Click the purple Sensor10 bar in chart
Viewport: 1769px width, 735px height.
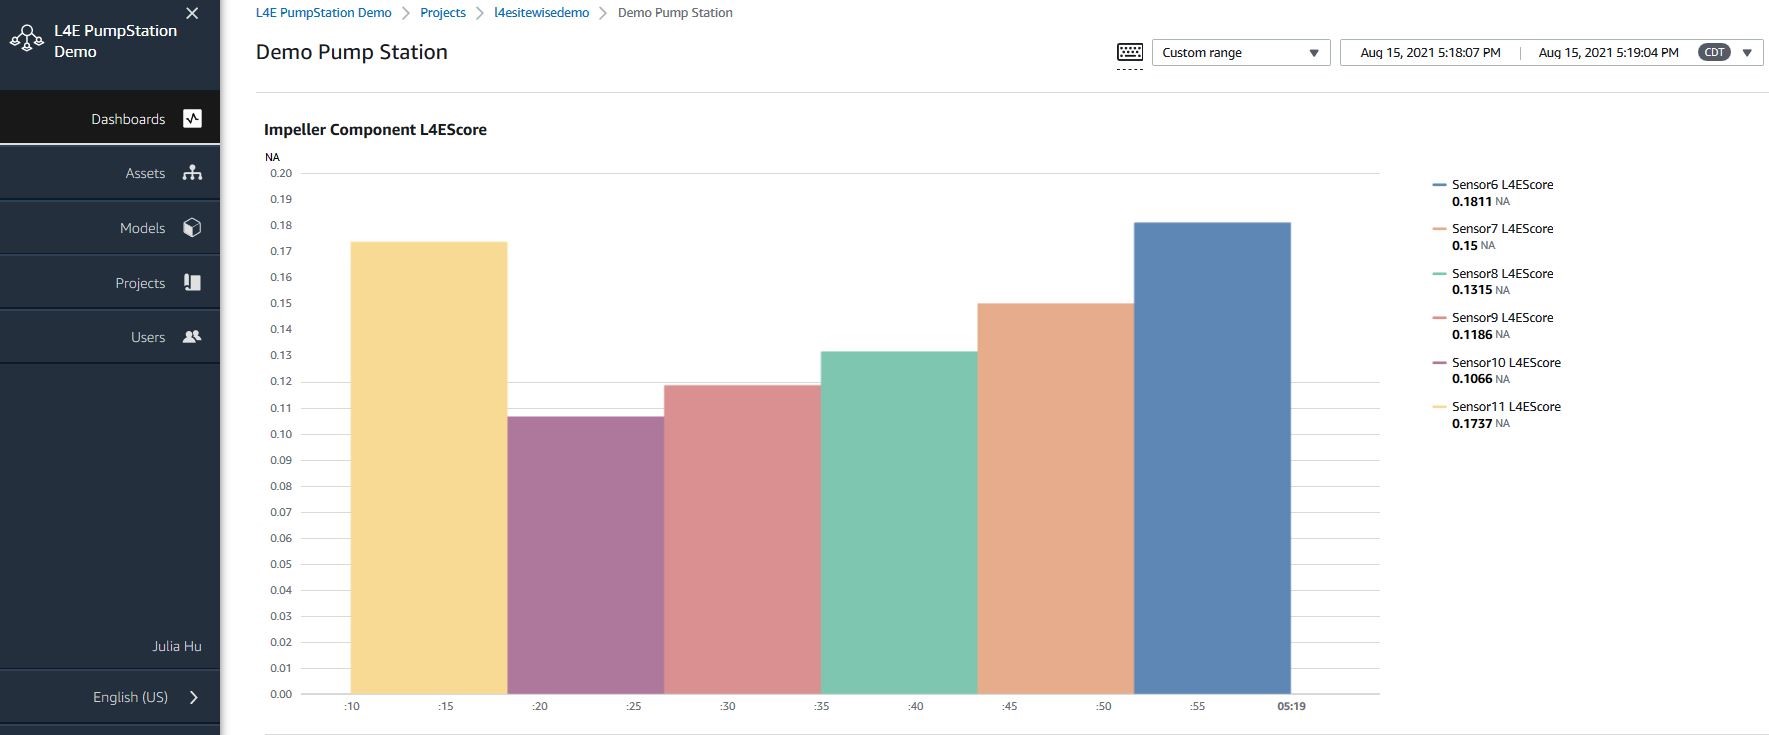(586, 555)
